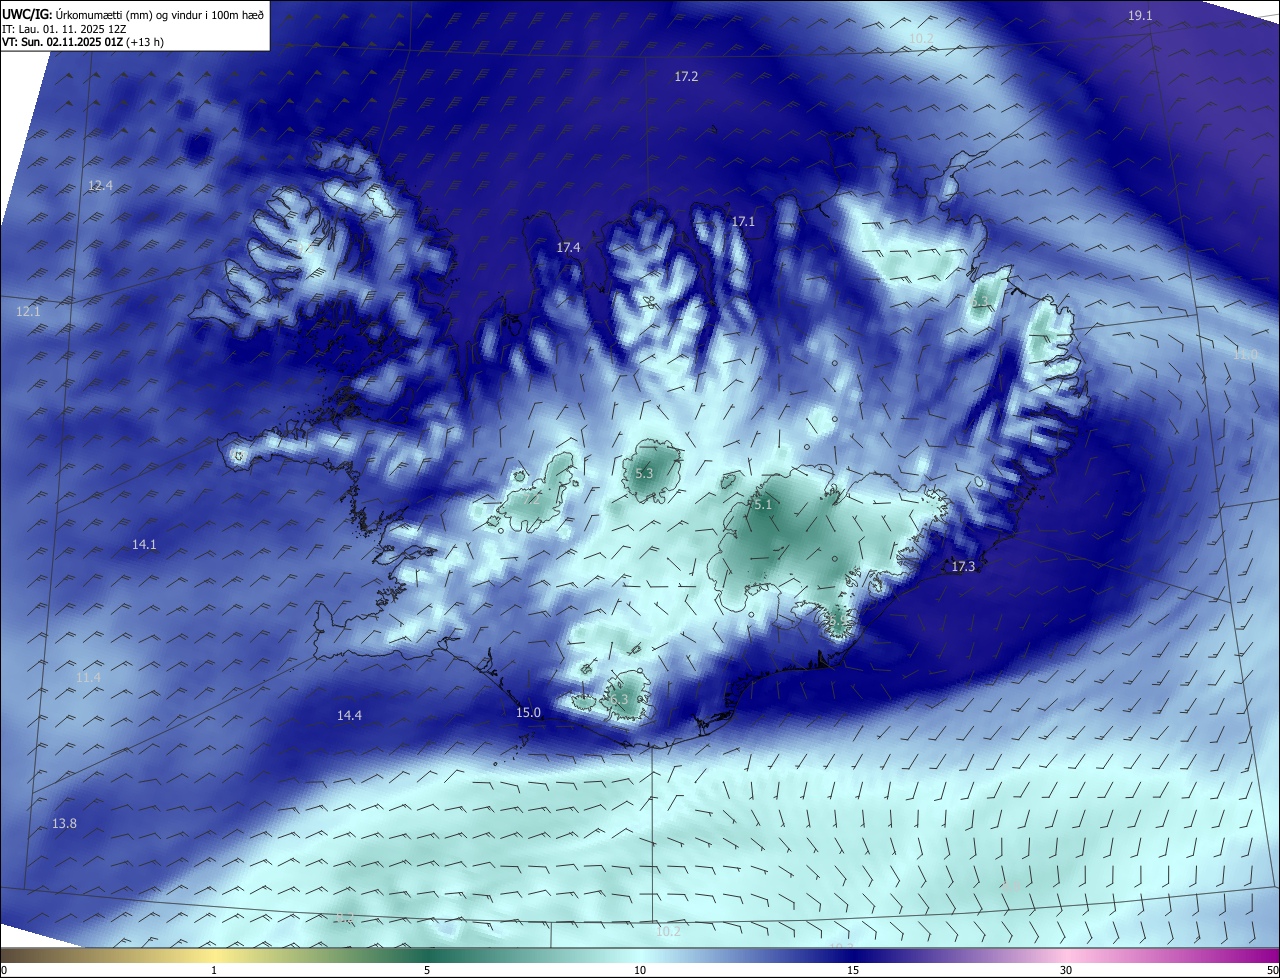Select the legend tick labeled 30

click(1066, 971)
